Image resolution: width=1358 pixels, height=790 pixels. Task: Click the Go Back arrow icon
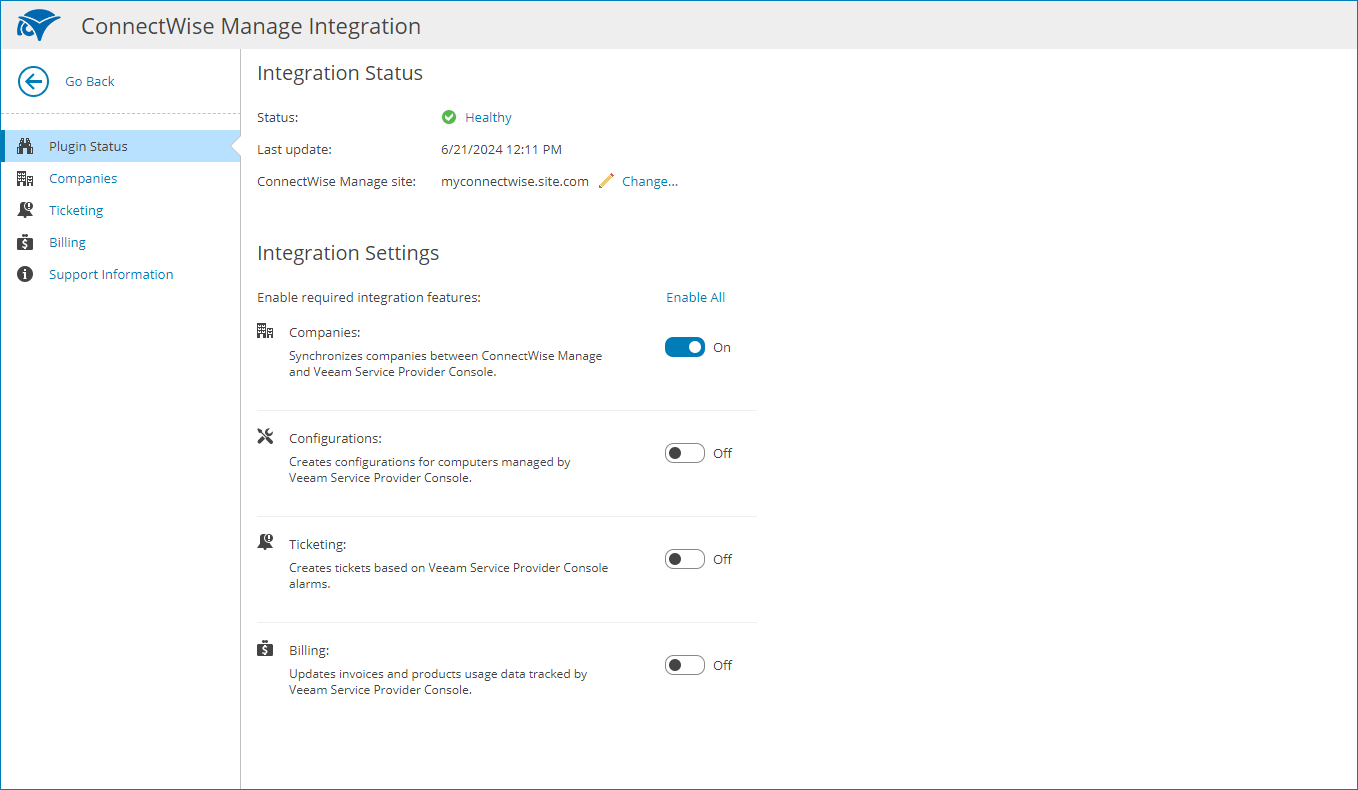point(32,81)
